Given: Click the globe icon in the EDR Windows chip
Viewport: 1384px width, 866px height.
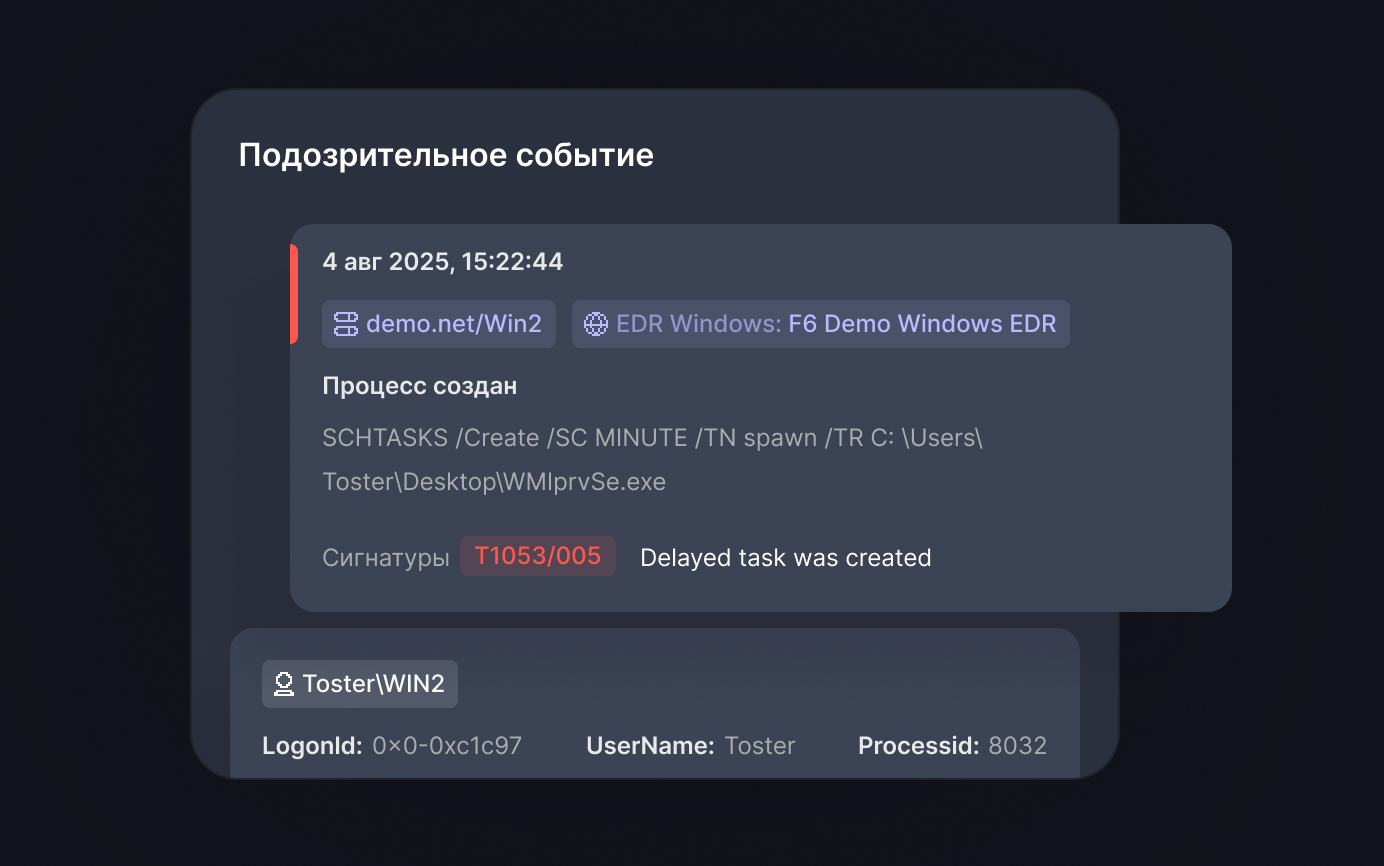Looking at the screenshot, I should coord(597,323).
